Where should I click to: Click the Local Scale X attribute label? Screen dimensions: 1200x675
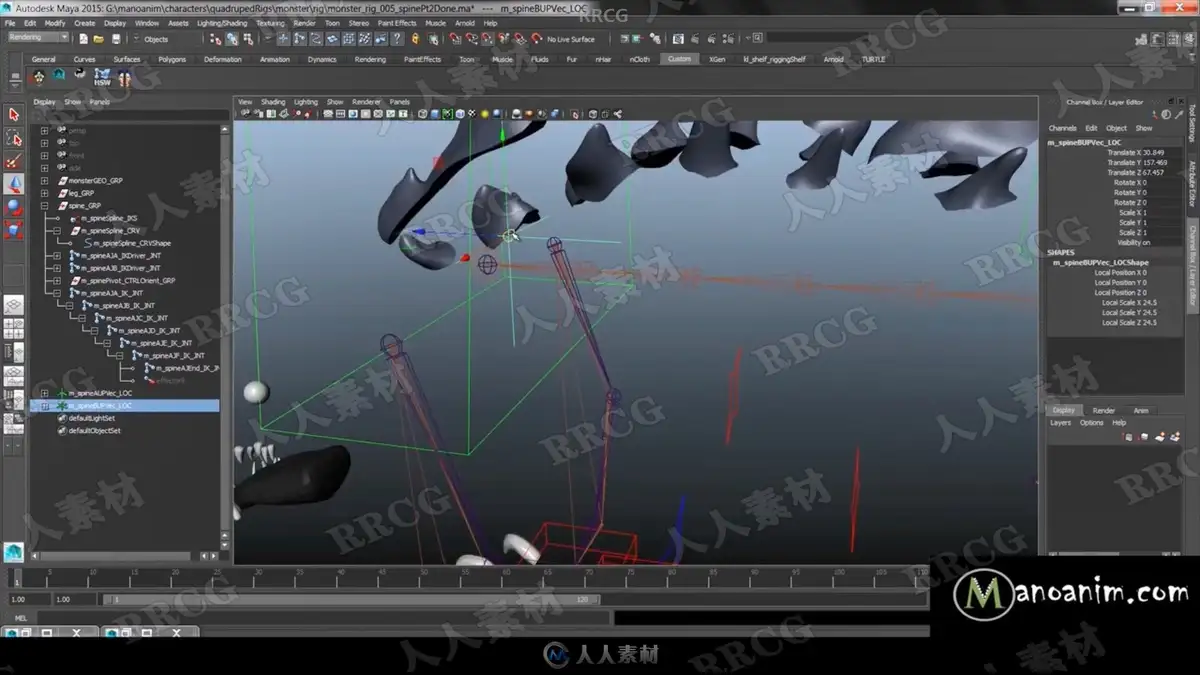[x=1119, y=302]
